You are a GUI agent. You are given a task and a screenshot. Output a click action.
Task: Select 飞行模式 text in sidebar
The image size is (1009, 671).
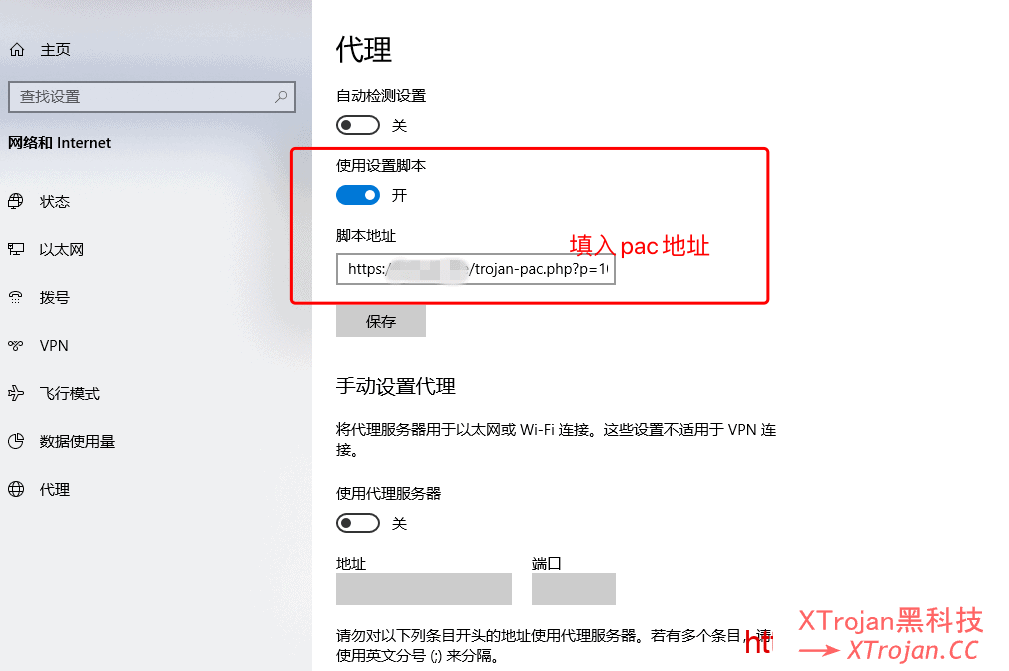69,393
